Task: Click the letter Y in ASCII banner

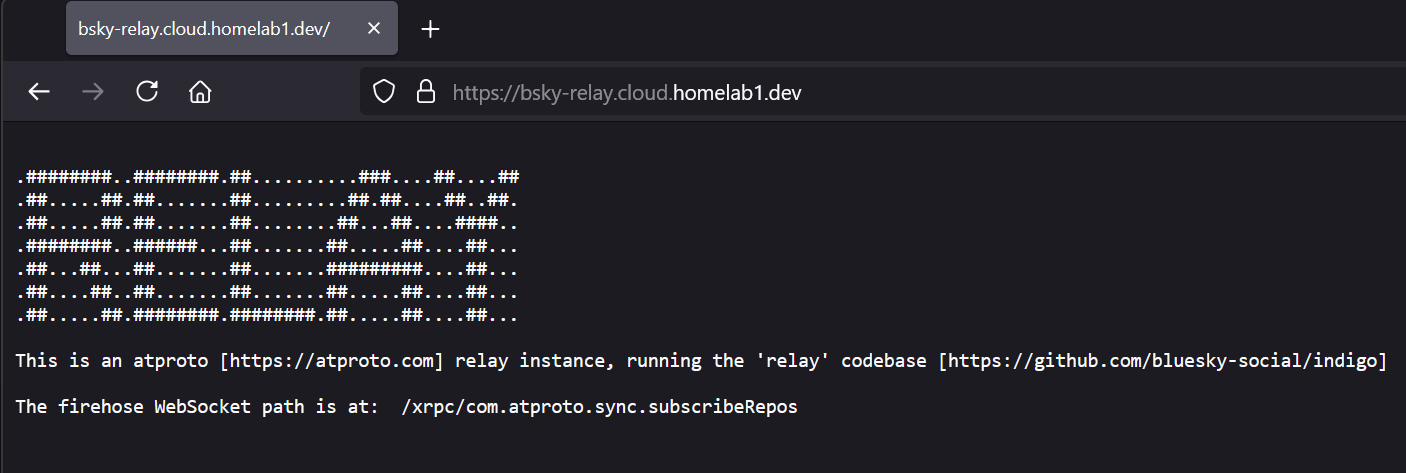Action: (x=476, y=246)
